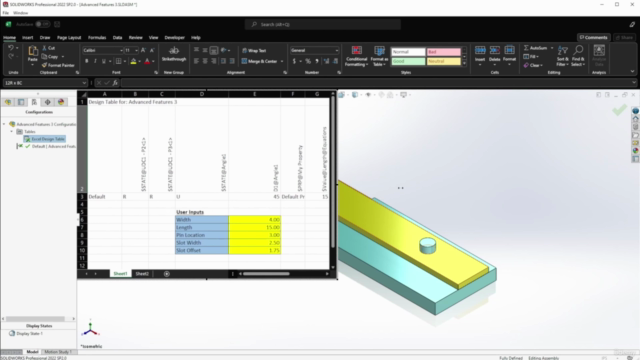Viewport: 640px width, 360px height.
Task: Click the Percent Style icon
Action: (x=308, y=61)
